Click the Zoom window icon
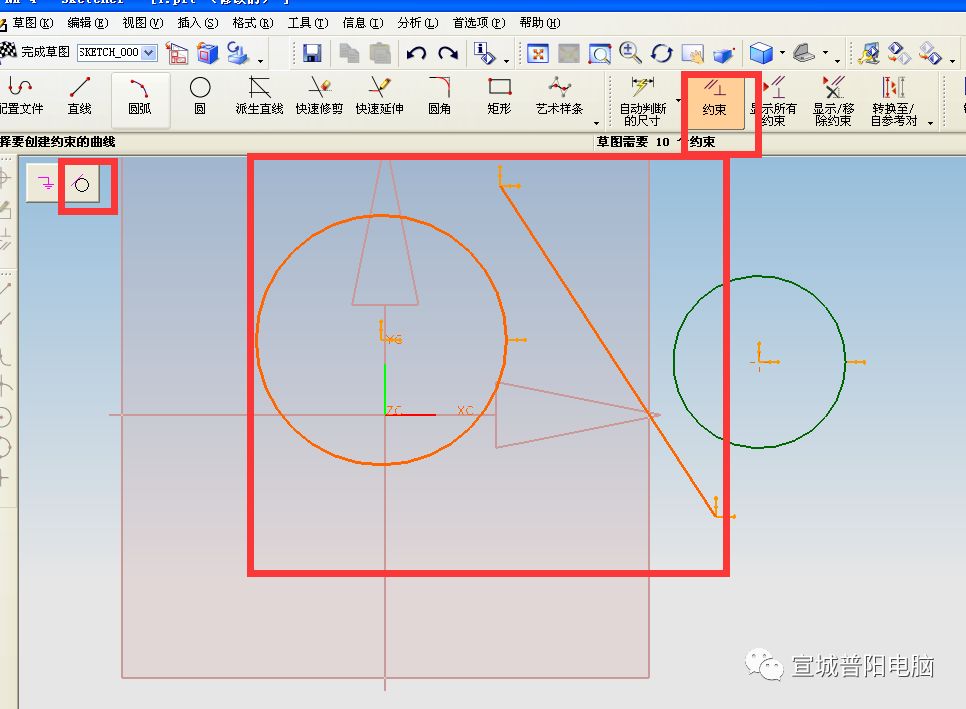The image size is (966, 709). (x=599, y=53)
